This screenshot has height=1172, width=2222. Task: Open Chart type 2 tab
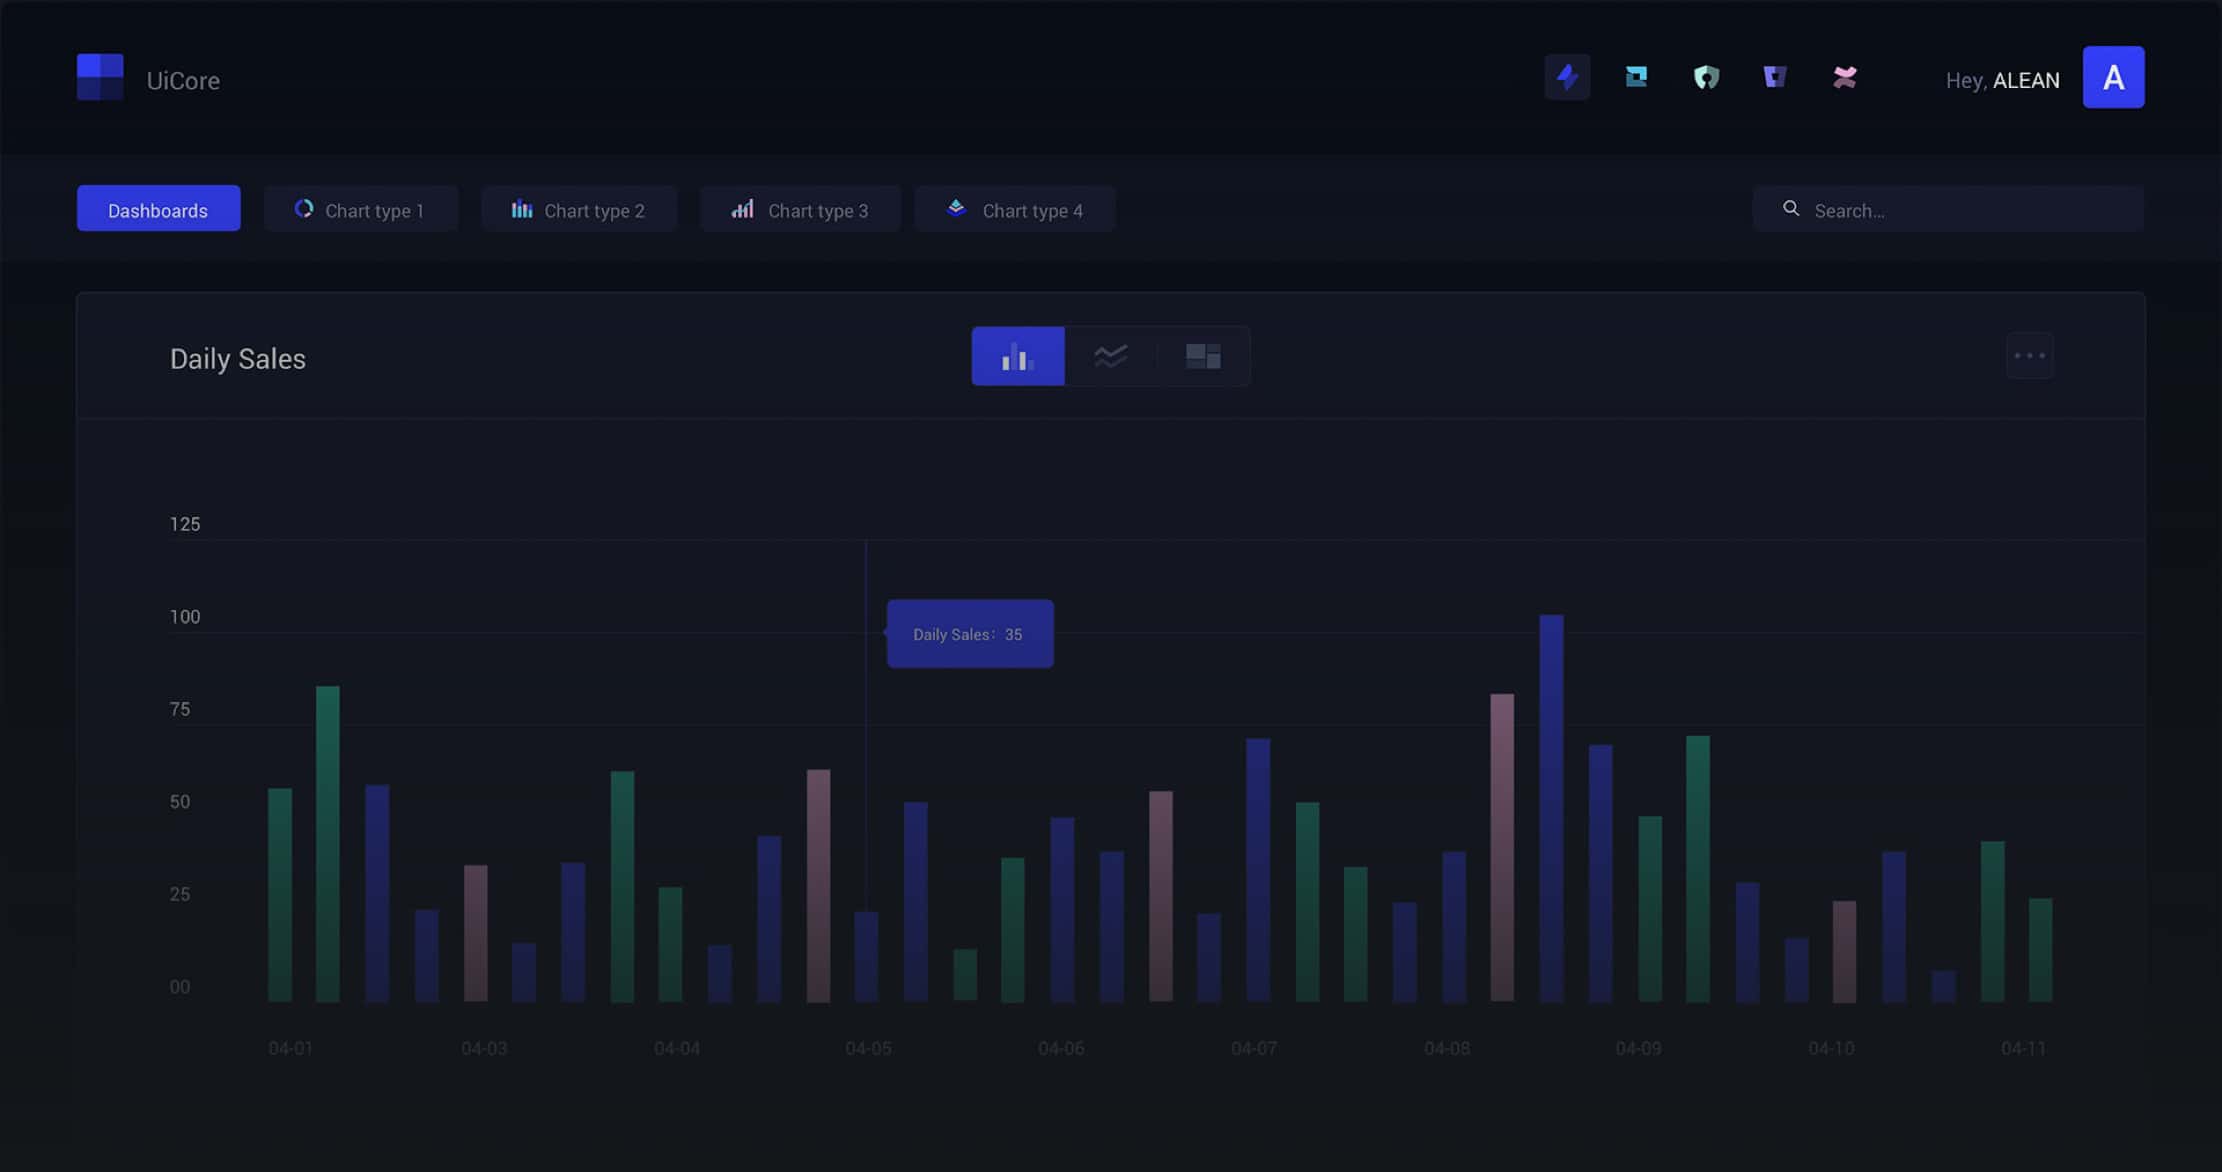click(x=579, y=209)
